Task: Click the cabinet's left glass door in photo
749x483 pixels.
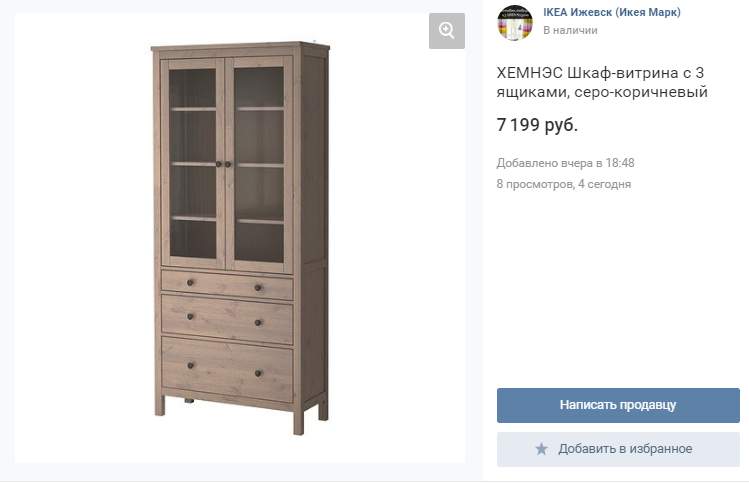Action: (193, 162)
